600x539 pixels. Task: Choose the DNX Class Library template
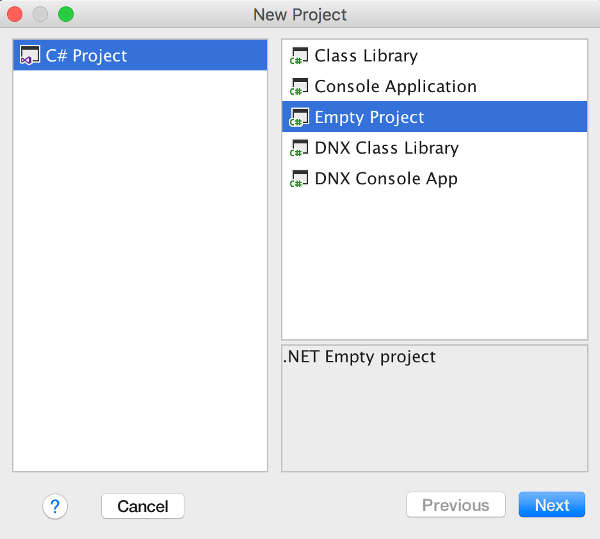pos(386,149)
